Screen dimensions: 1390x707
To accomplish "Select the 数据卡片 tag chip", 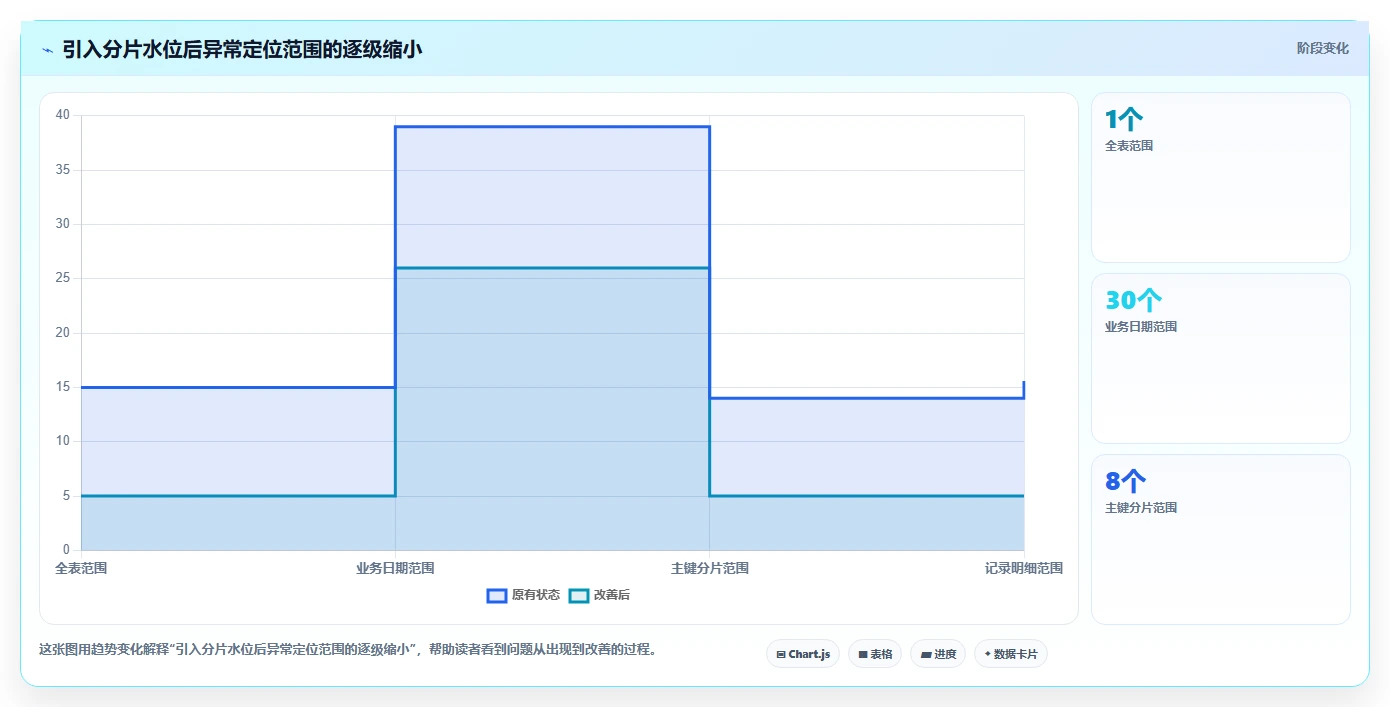I will (1011, 654).
